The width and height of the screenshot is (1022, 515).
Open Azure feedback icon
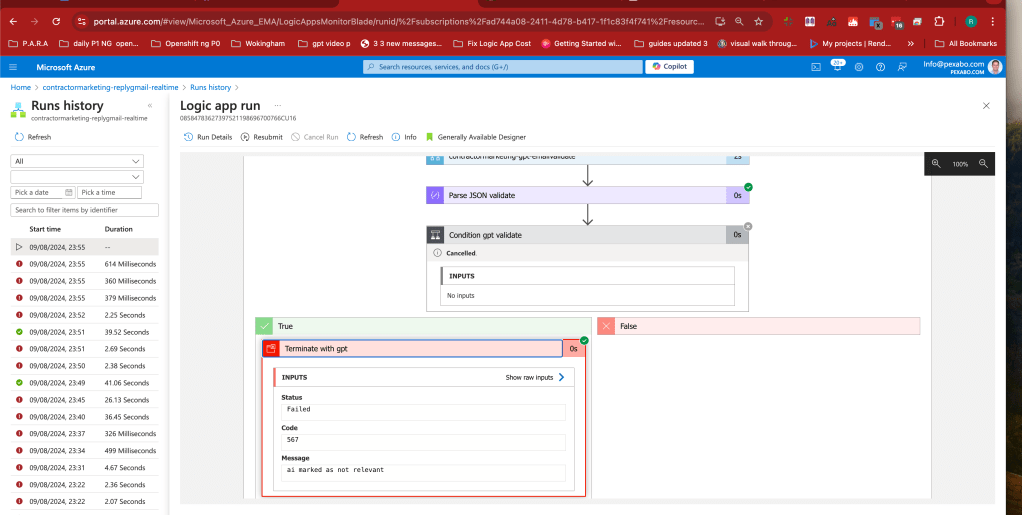pyautogui.click(x=902, y=67)
